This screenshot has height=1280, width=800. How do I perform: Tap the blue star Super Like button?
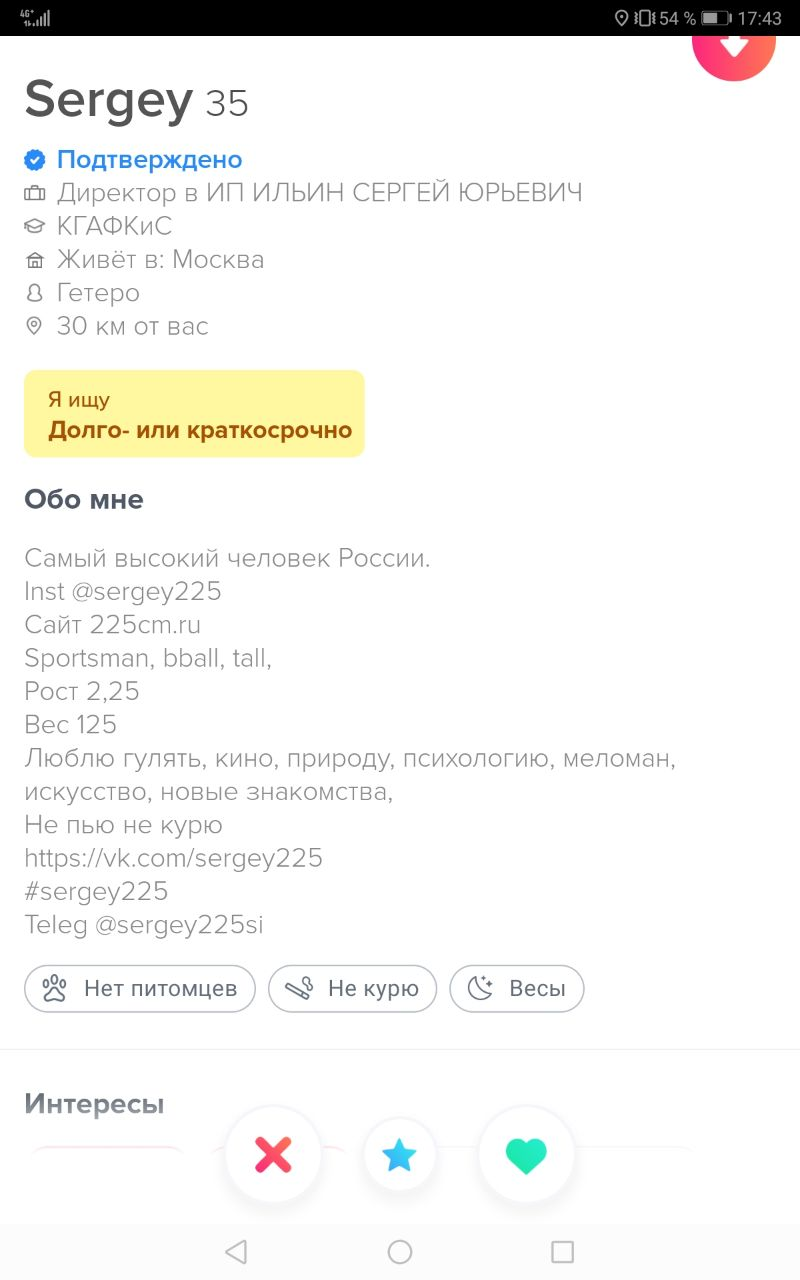coord(399,1155)
